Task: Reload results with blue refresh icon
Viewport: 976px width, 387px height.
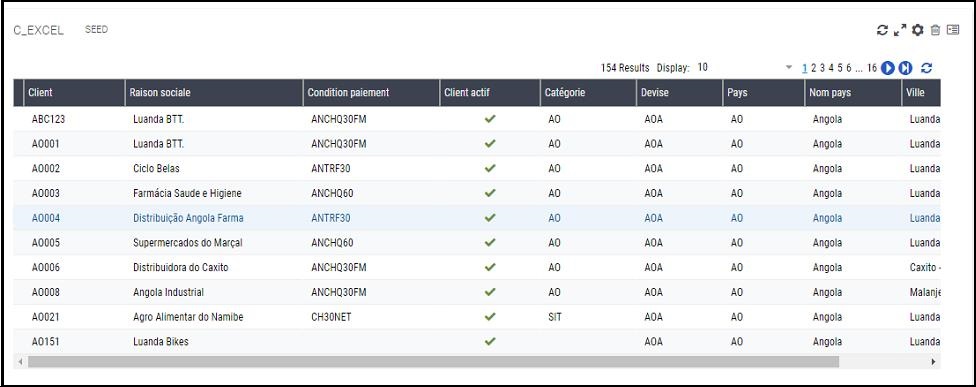Action: click(926, 68)
